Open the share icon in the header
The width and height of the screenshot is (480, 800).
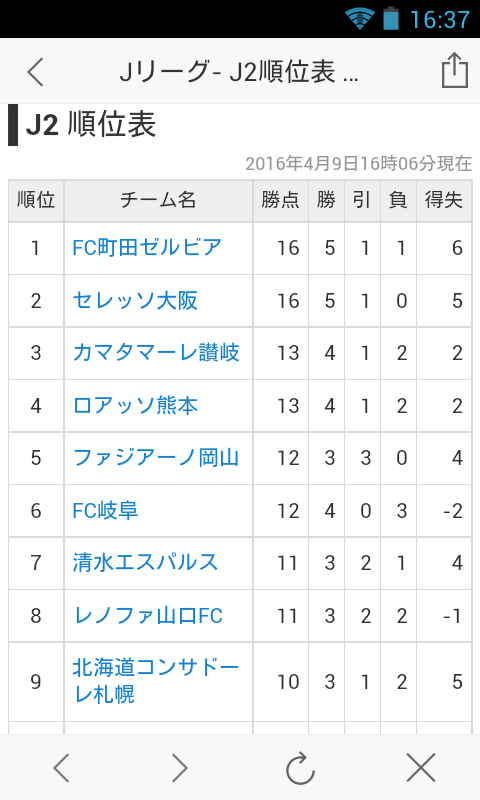click(454, 70)
